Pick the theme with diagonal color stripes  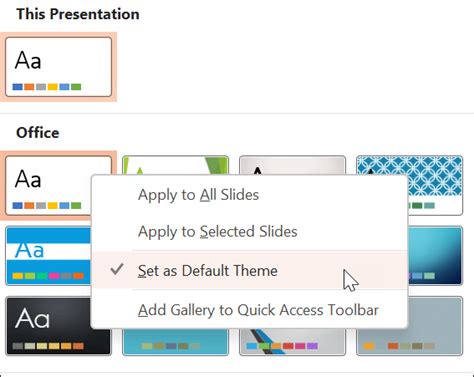pos(292,342)
